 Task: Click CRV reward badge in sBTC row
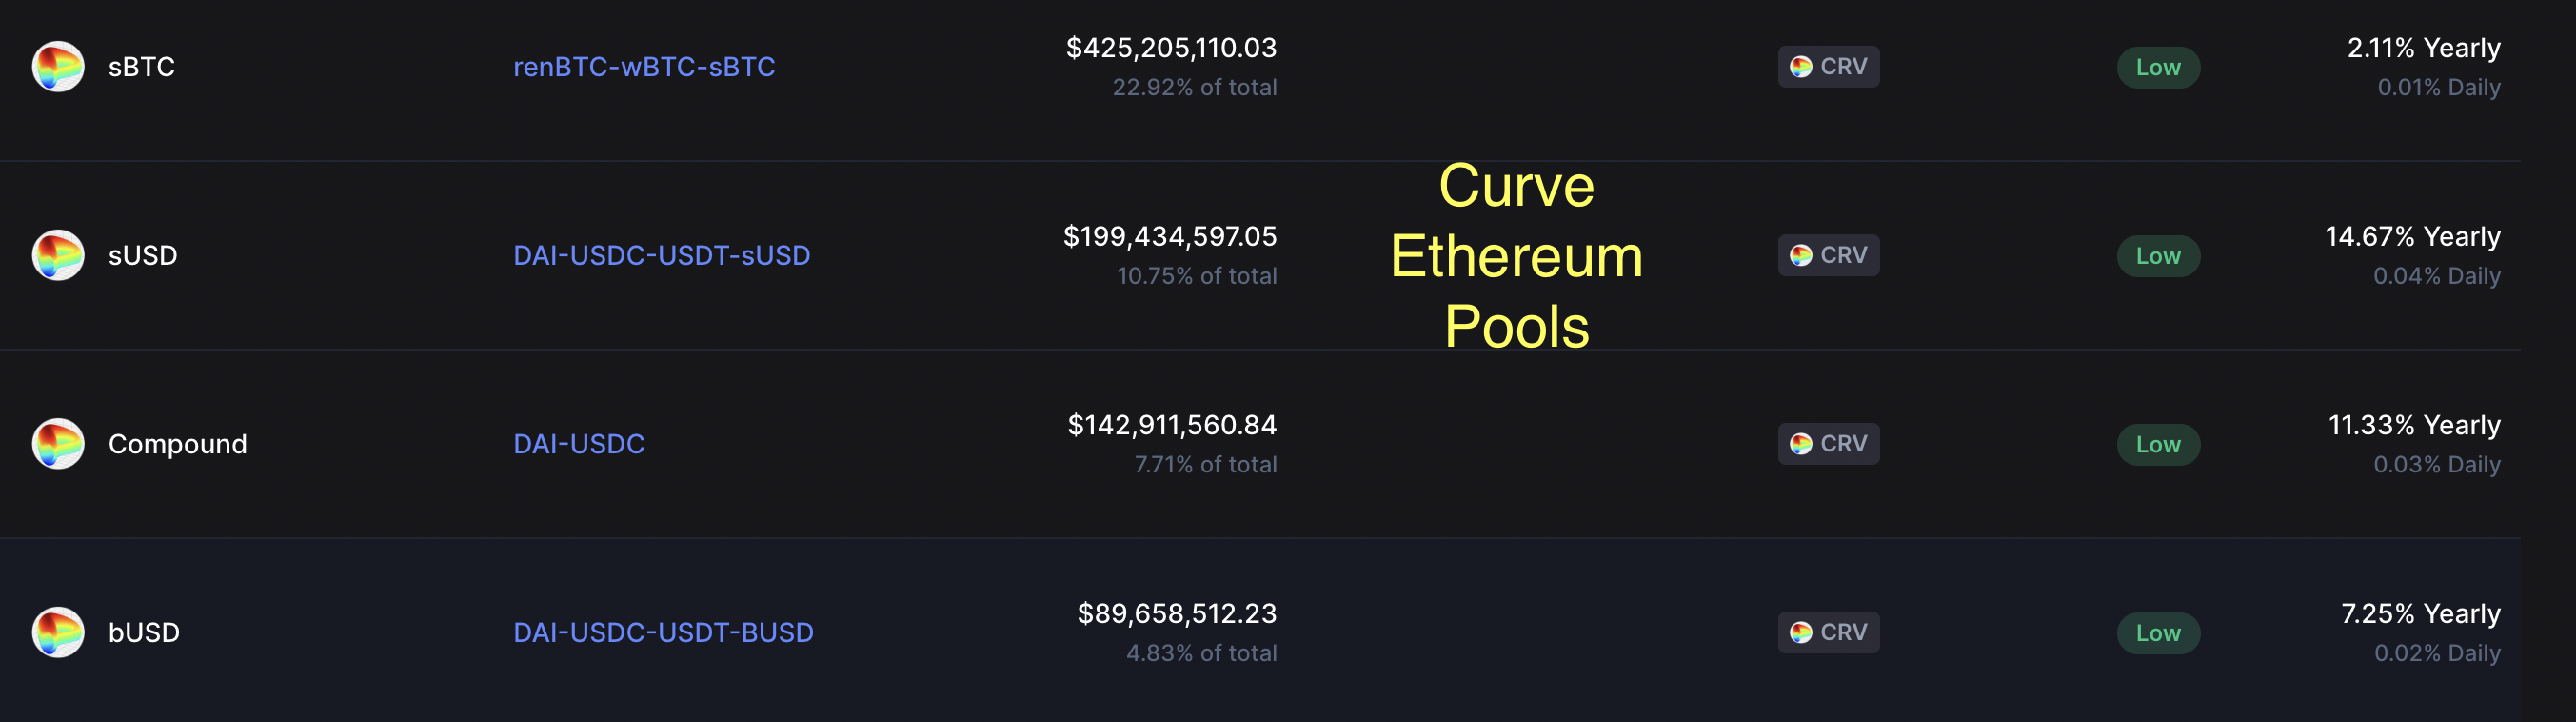pyautogui.click(x=1828, y=67)
